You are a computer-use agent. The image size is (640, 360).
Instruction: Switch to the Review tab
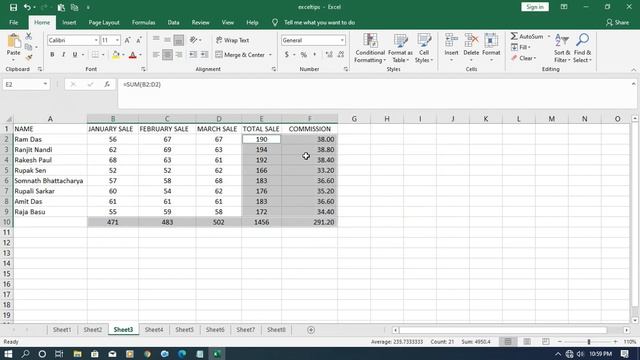(200, 22)
